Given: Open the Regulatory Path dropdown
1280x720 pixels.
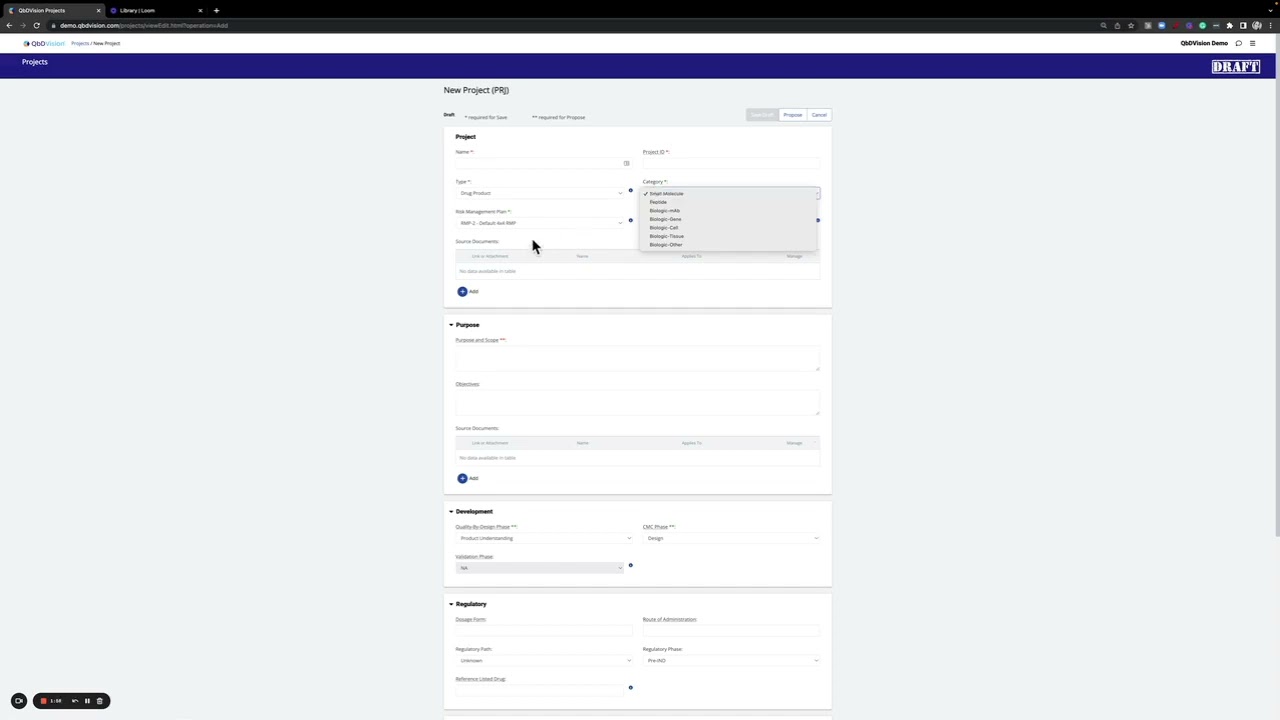Looking at the screenshot, I should click(544, 660).
